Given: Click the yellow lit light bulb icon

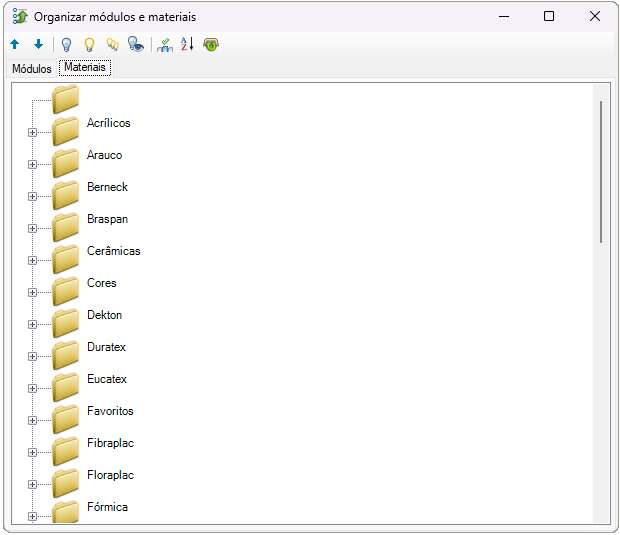Looking at the screenshot, I should pyautogui.click(x=90, y=44).
